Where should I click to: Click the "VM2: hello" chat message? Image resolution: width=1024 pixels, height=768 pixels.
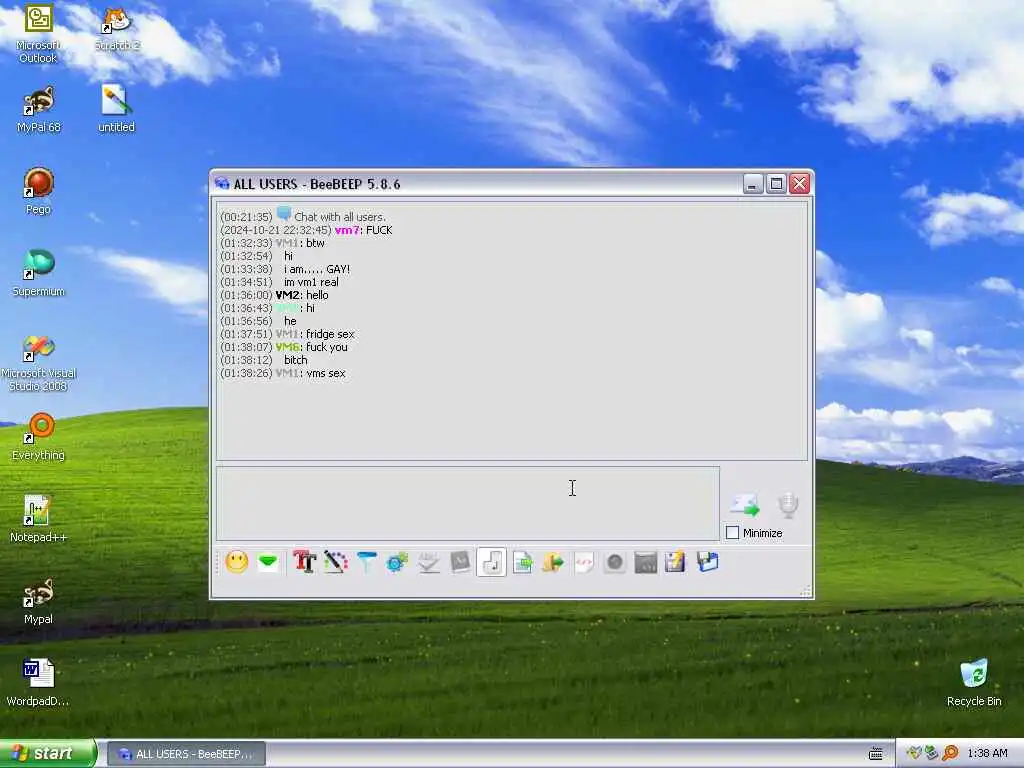(x=302, y=295)
